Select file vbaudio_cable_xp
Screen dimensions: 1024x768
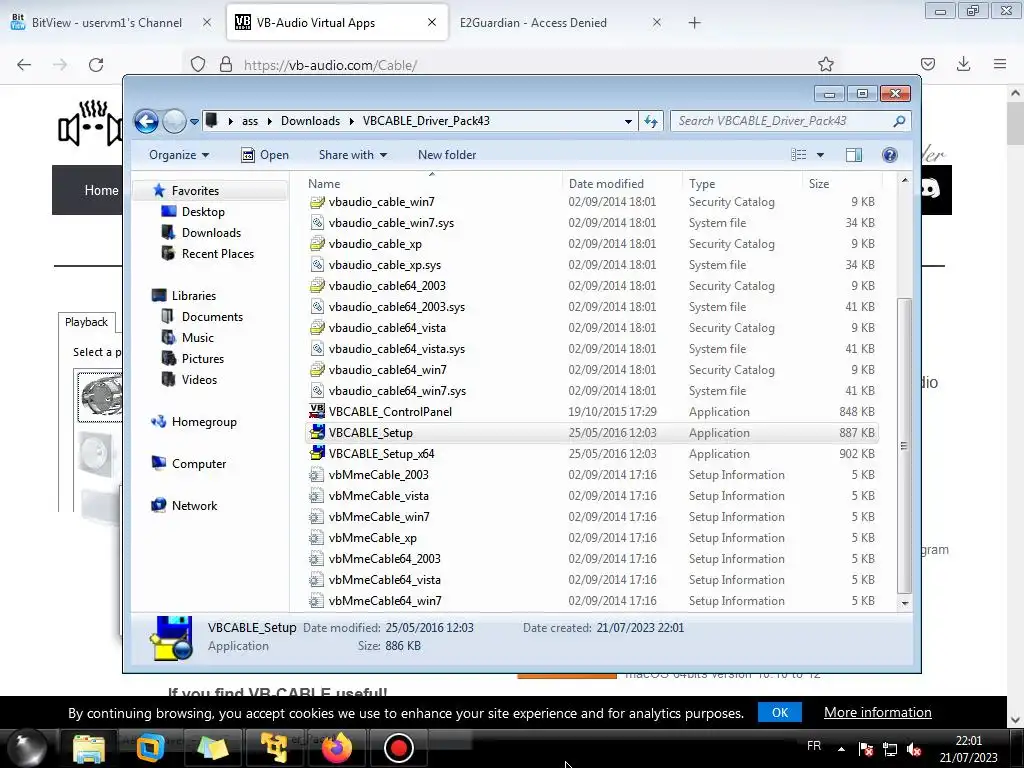pyautogui.click(x=375, y=244)
